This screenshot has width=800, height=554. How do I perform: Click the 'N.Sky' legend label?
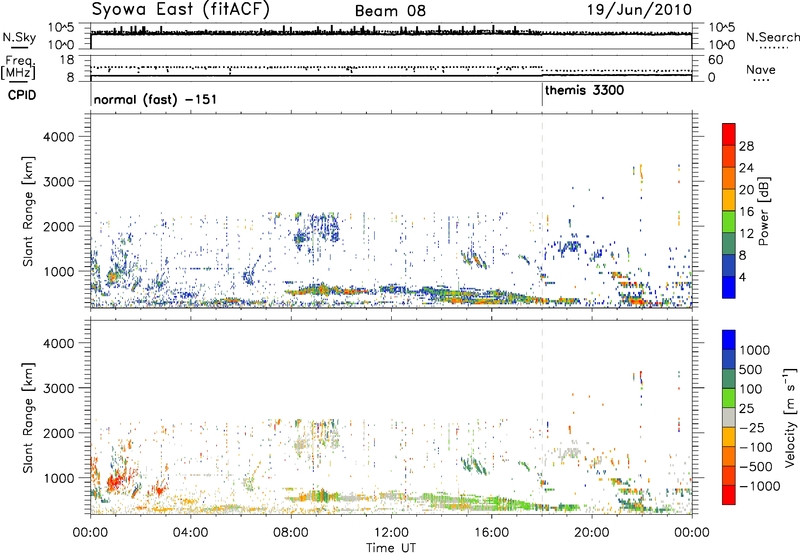pyautogui.click(x=19, y=37)
